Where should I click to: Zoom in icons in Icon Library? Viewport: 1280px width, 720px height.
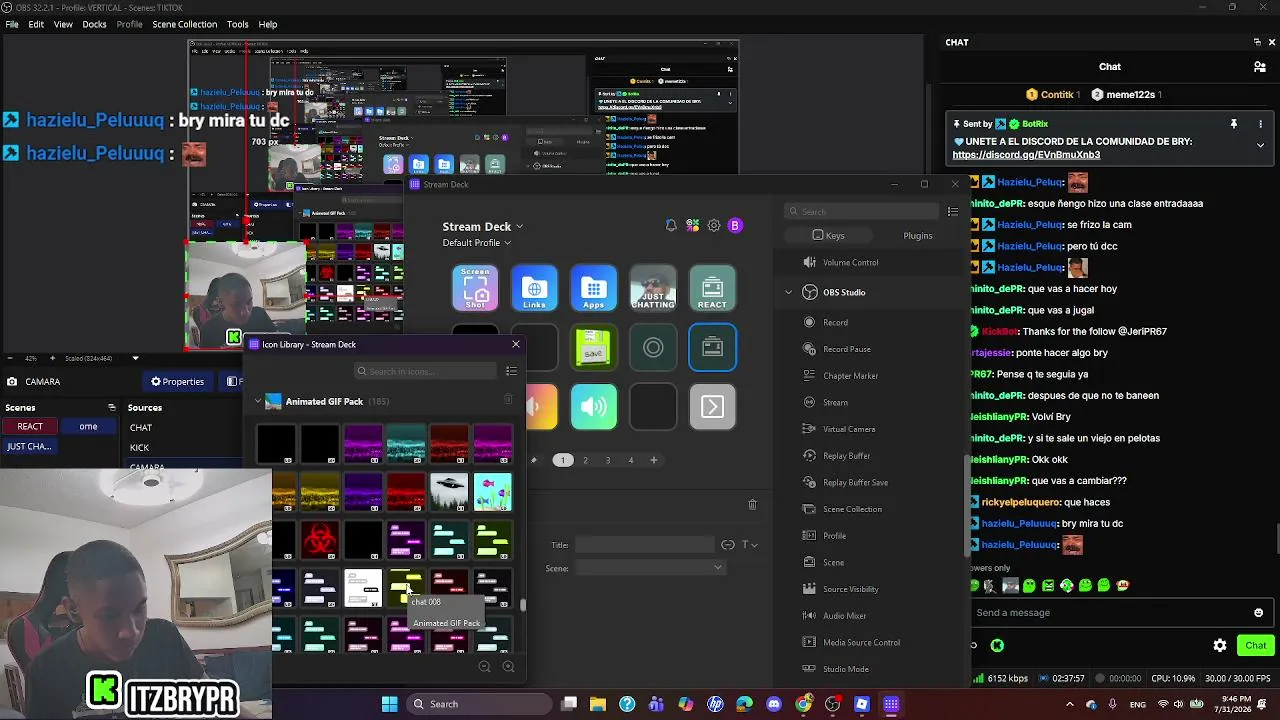[508, 667]
